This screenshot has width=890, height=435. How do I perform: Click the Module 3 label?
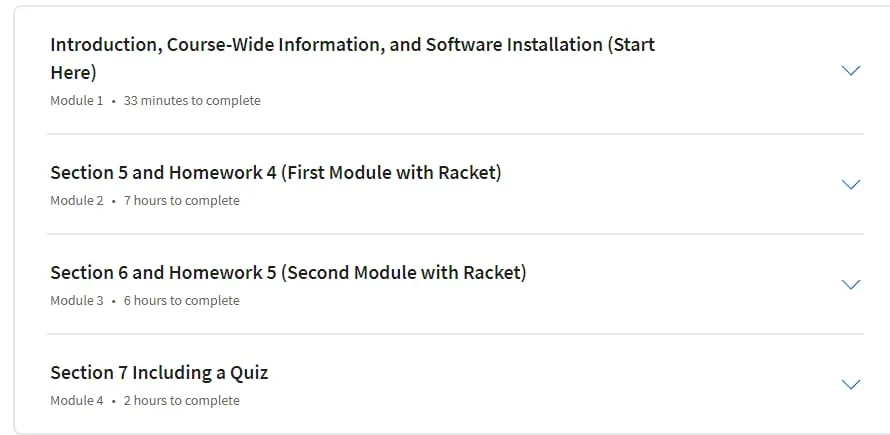77,300
